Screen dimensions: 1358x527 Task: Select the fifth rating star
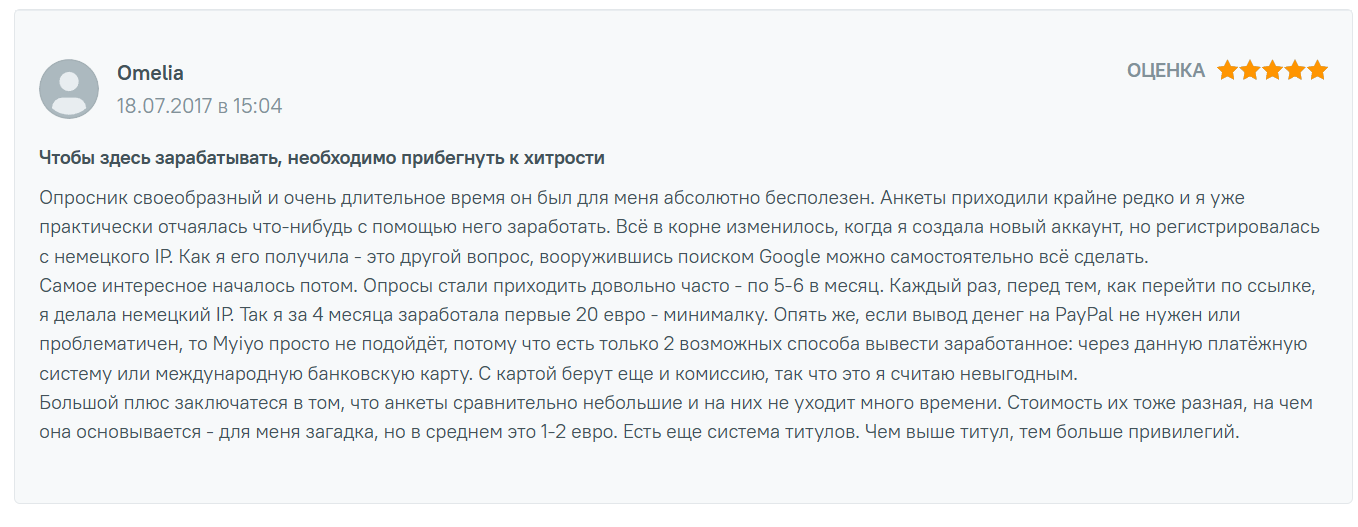tap(1318, 71)
